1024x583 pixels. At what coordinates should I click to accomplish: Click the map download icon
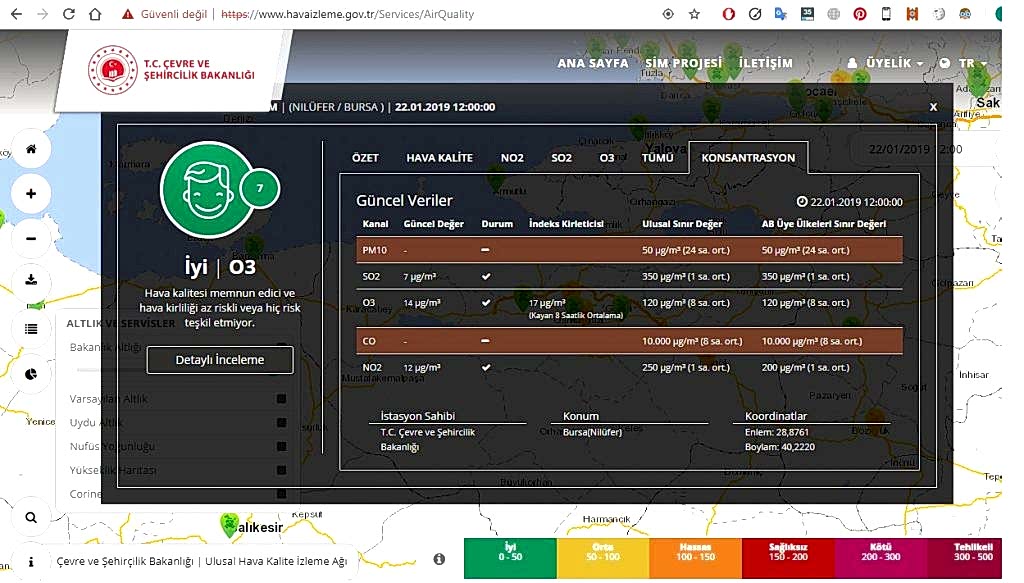[x=31, y=281]
